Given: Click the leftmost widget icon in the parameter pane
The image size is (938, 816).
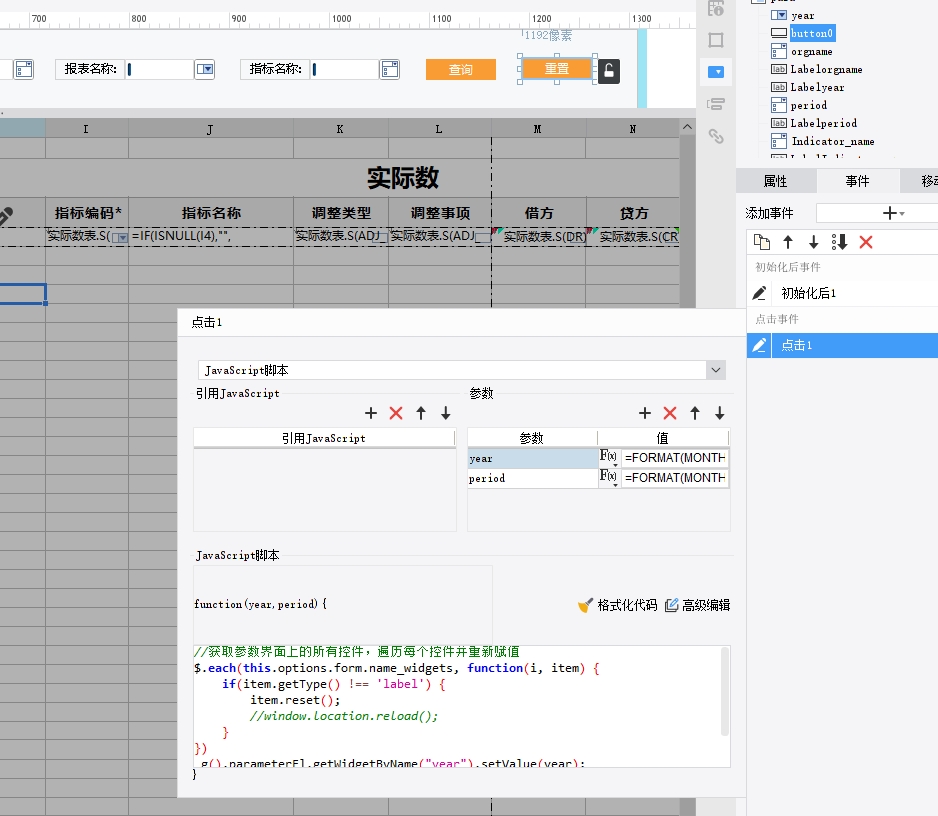Looking at the screenshot, I should click(x=23, y=69).
